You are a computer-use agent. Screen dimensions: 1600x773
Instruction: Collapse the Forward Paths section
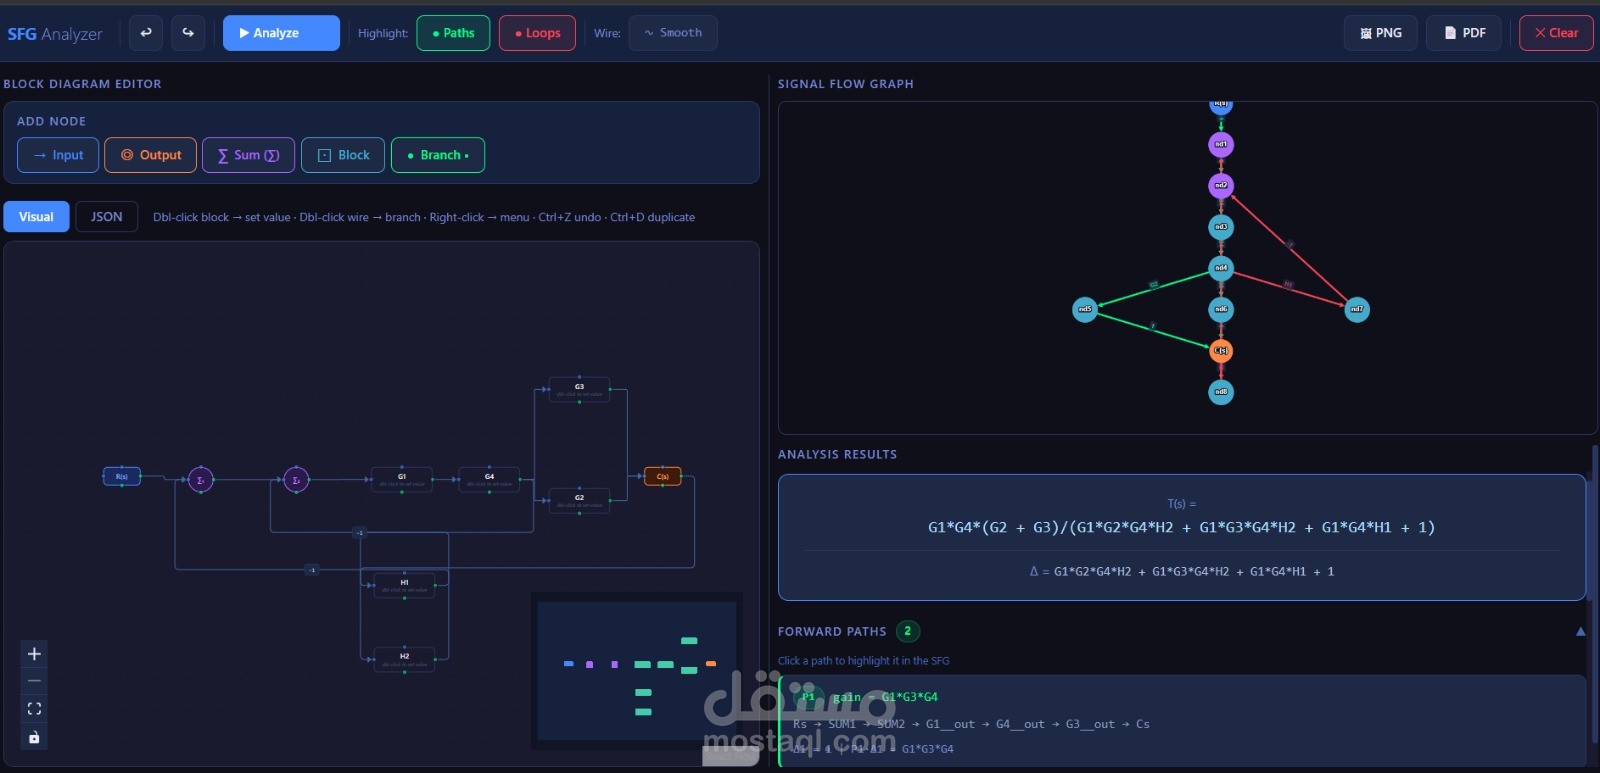tap(1580, 631)
